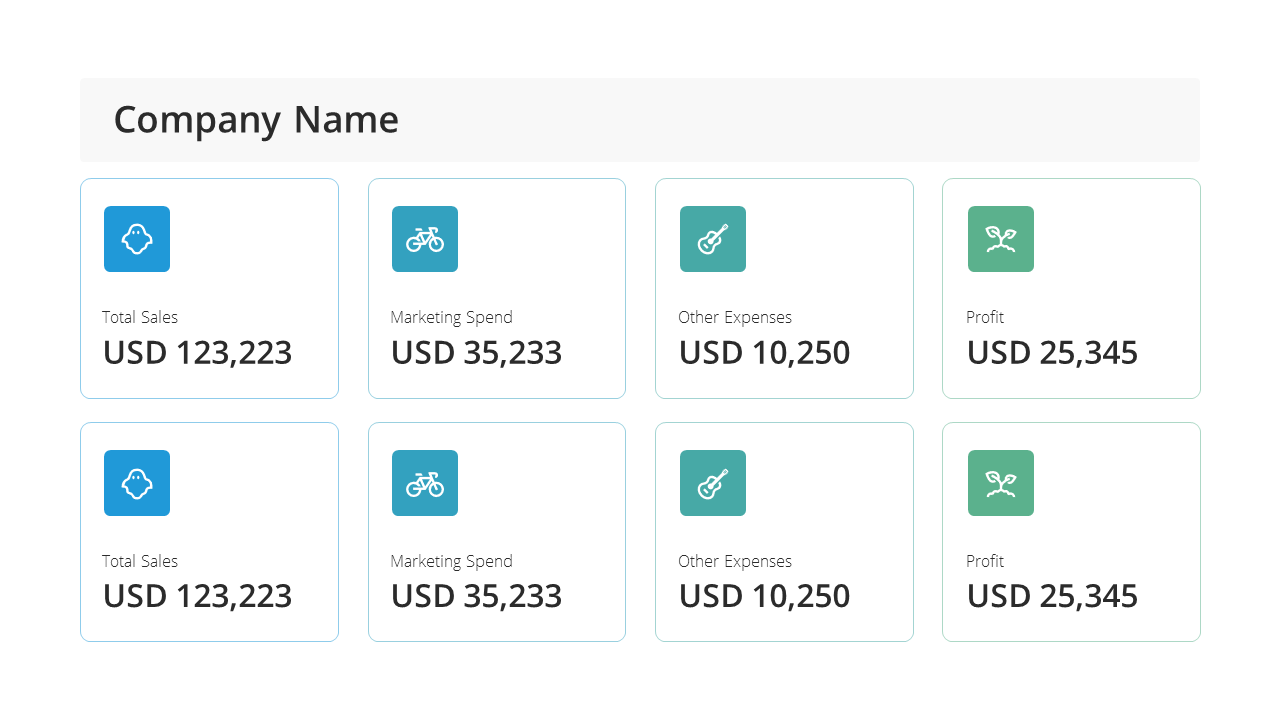Click the ghost icon in the top row
Viewport: 1280px width, 720px height.
(137, 239)
